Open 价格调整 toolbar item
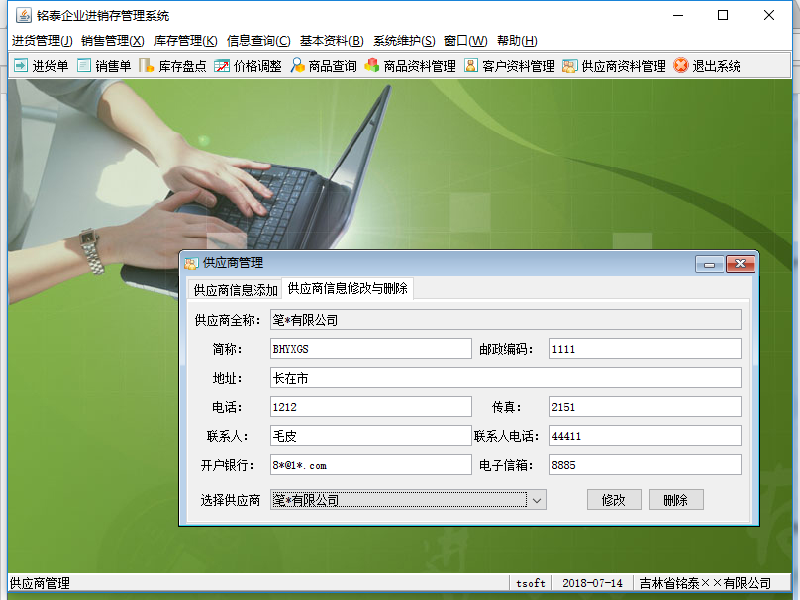This screenshot has height=600, width=800. [247, 66]
